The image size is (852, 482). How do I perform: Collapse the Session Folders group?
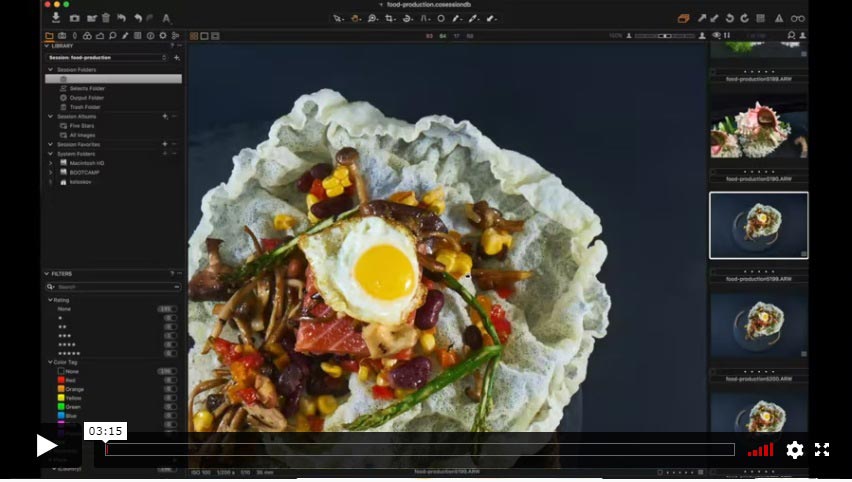click(x=51, y=70)
